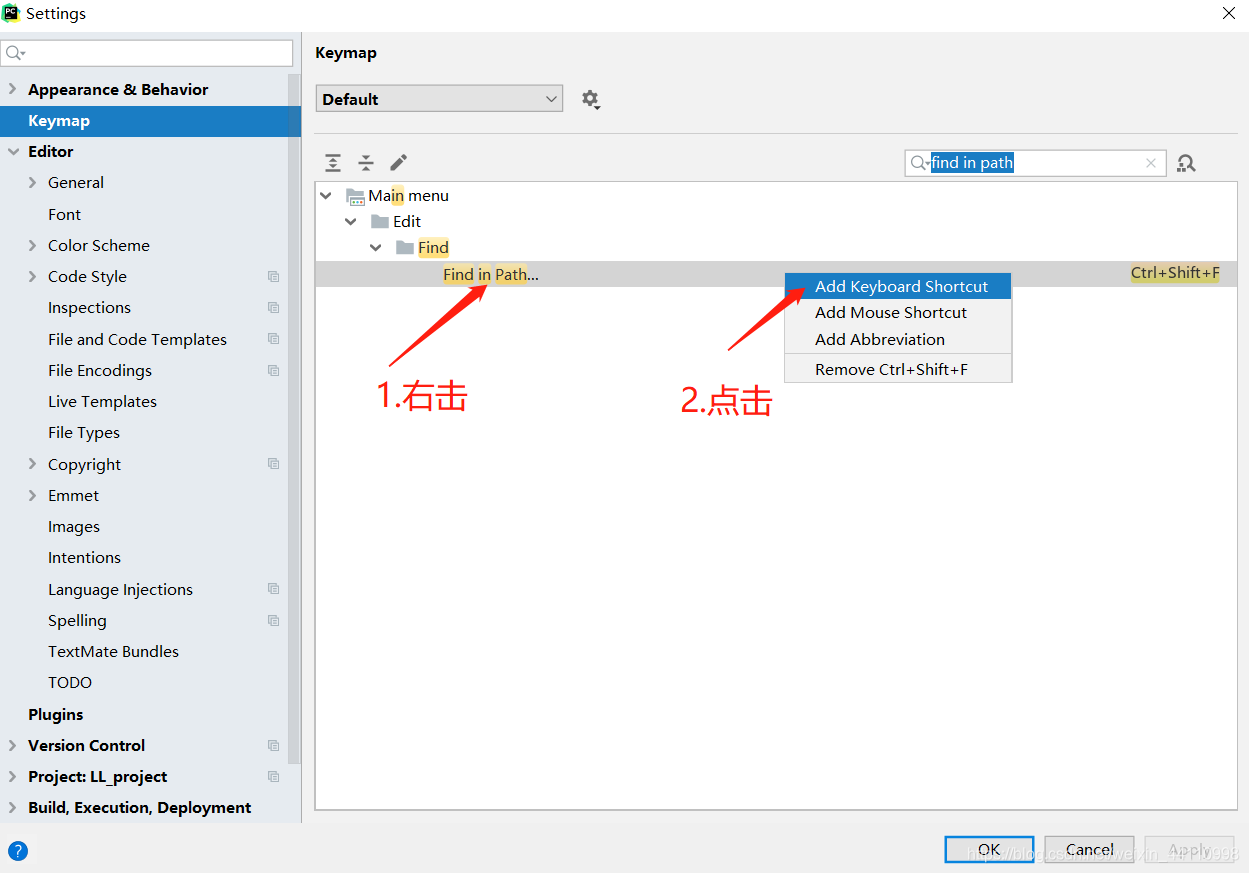1249x873 pixels.
Task: Choose Add Keyboard Shortcut from context menu
Action: 898,286
